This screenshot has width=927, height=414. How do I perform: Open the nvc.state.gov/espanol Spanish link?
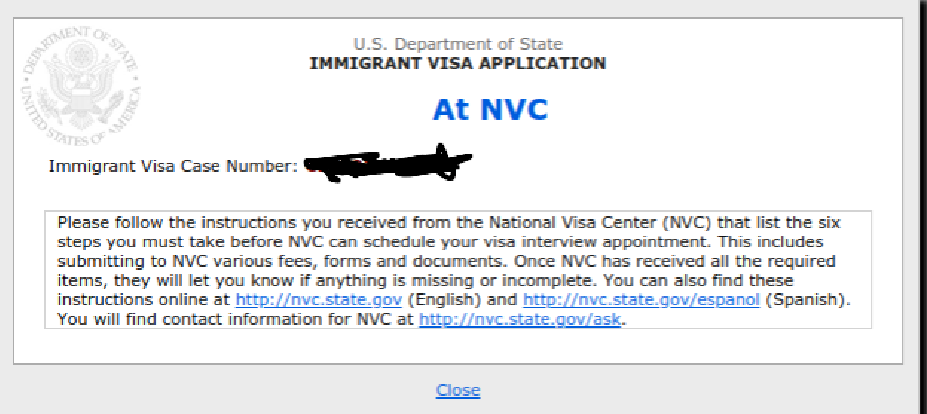point(641,300)
